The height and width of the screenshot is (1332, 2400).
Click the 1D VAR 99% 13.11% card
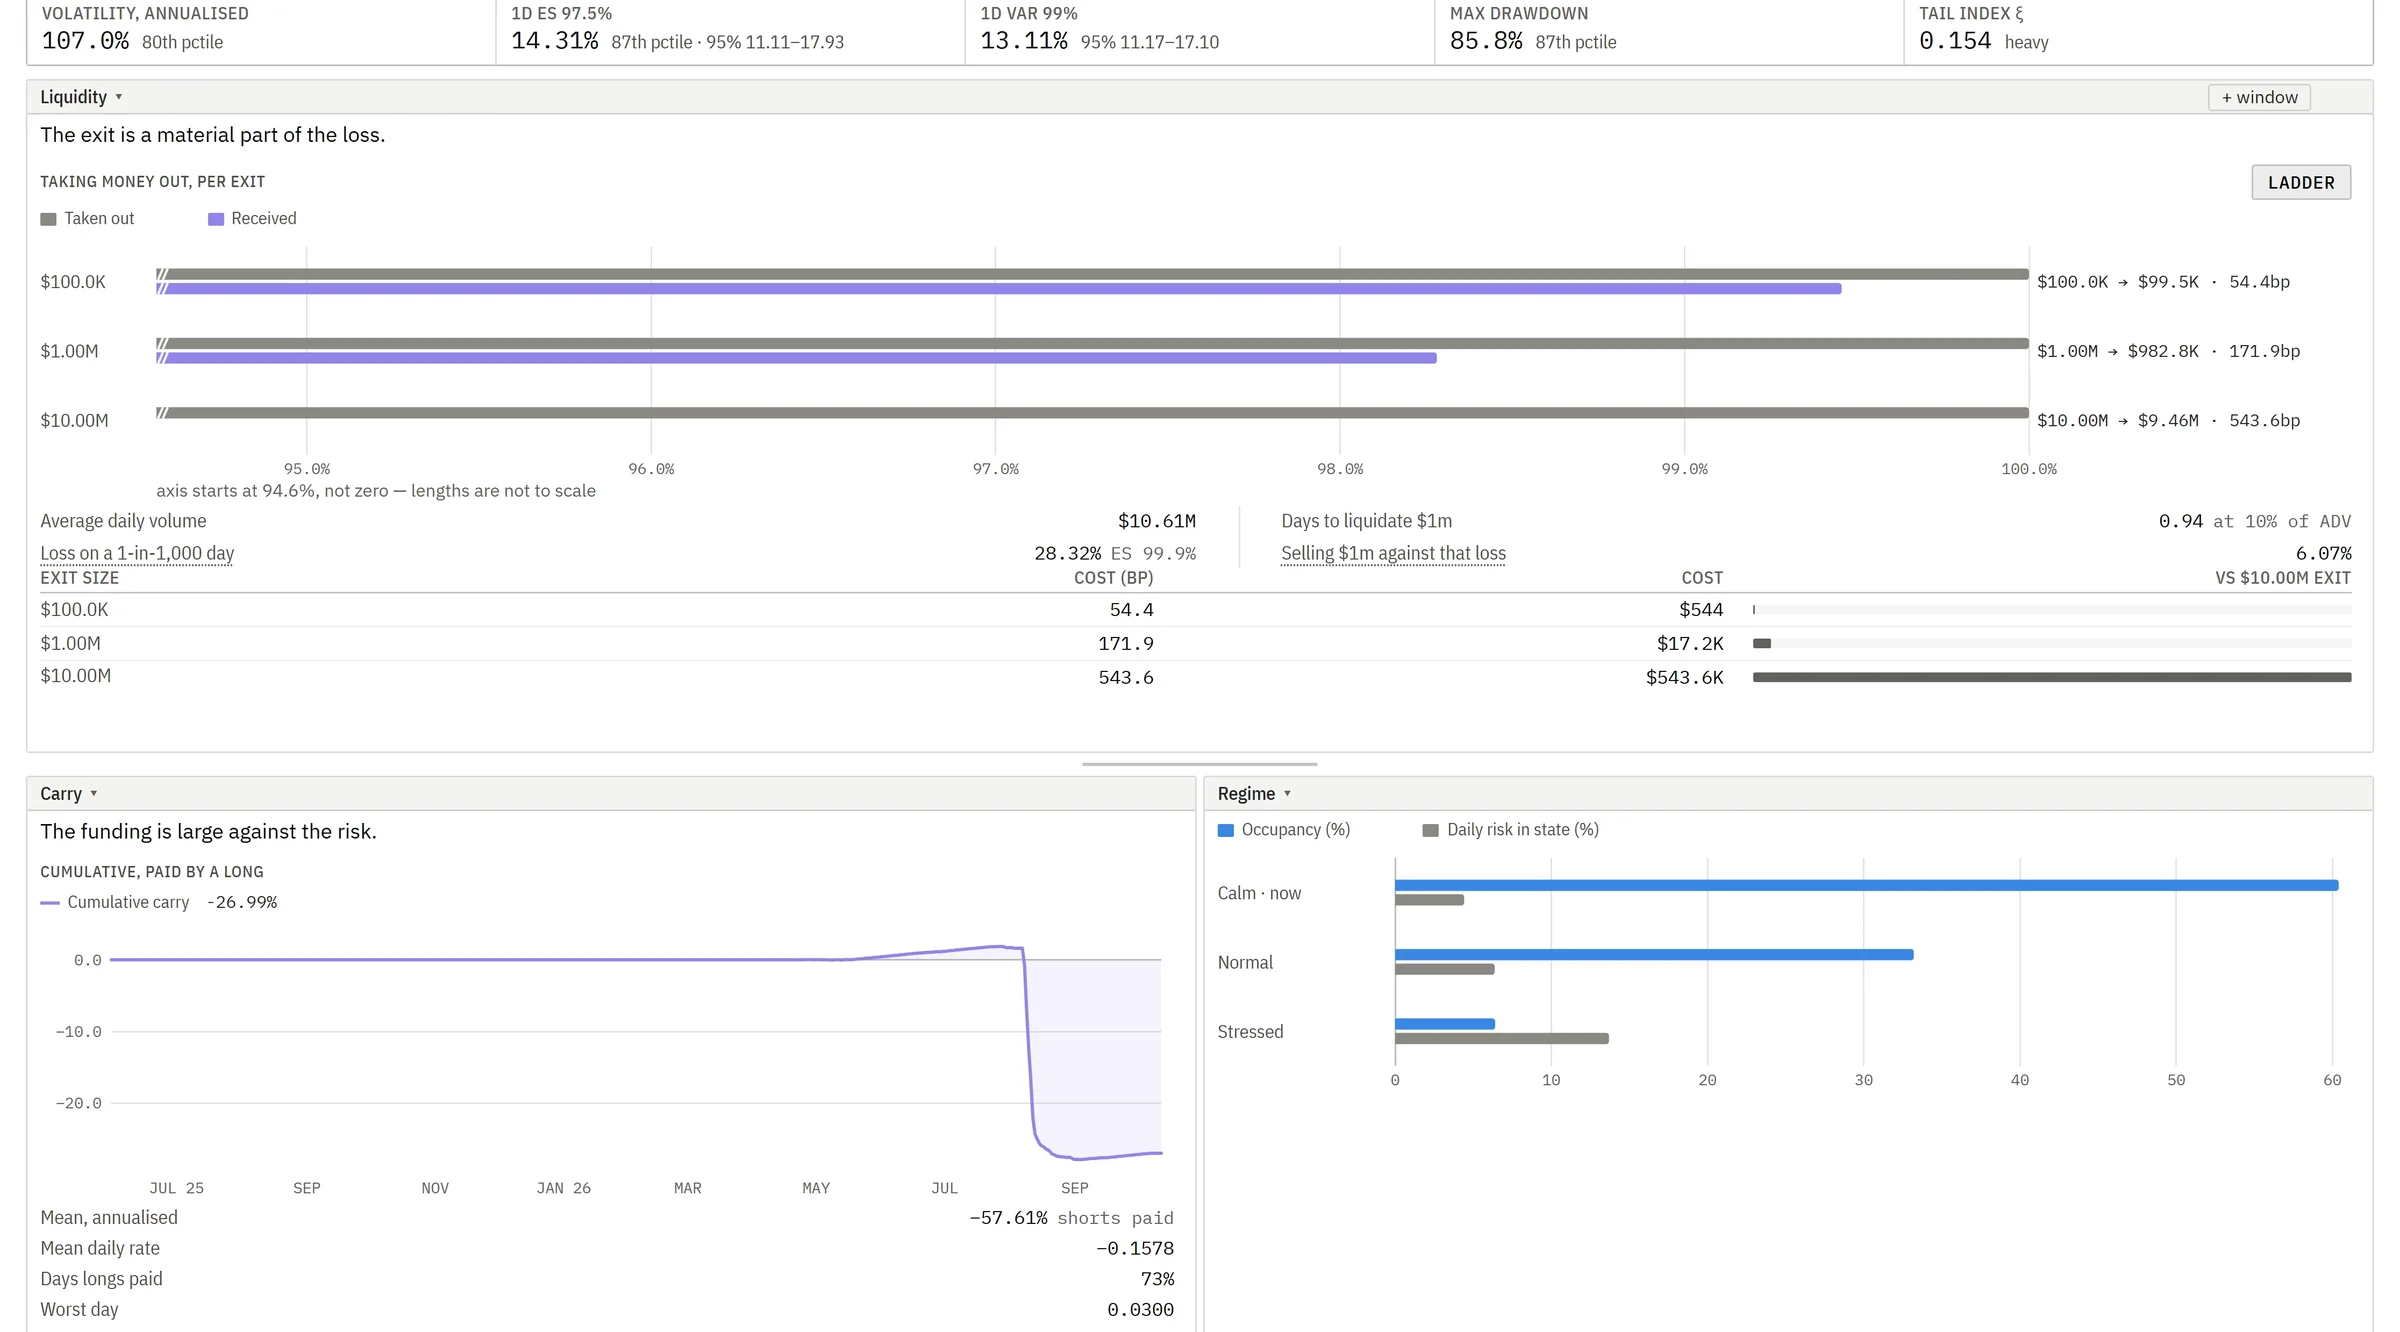tap(1199, 31)
